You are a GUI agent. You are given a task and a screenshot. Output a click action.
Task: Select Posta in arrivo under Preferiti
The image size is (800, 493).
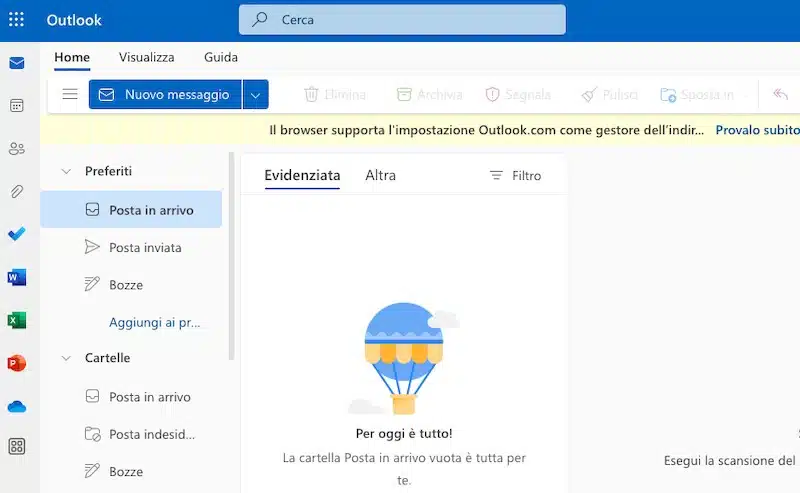click(x=131, y=210)
